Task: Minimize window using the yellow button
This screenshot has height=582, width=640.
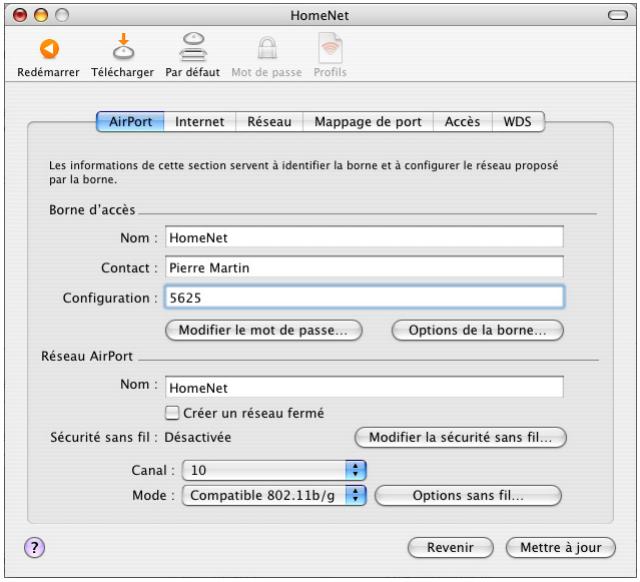Action: [x=41, y=16]
